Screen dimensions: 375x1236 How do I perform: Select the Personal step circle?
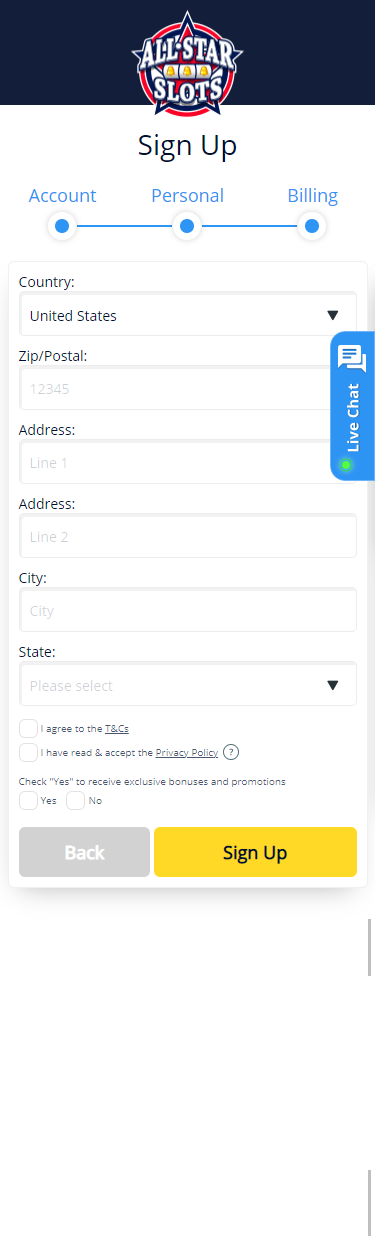(x=187, y=227)
